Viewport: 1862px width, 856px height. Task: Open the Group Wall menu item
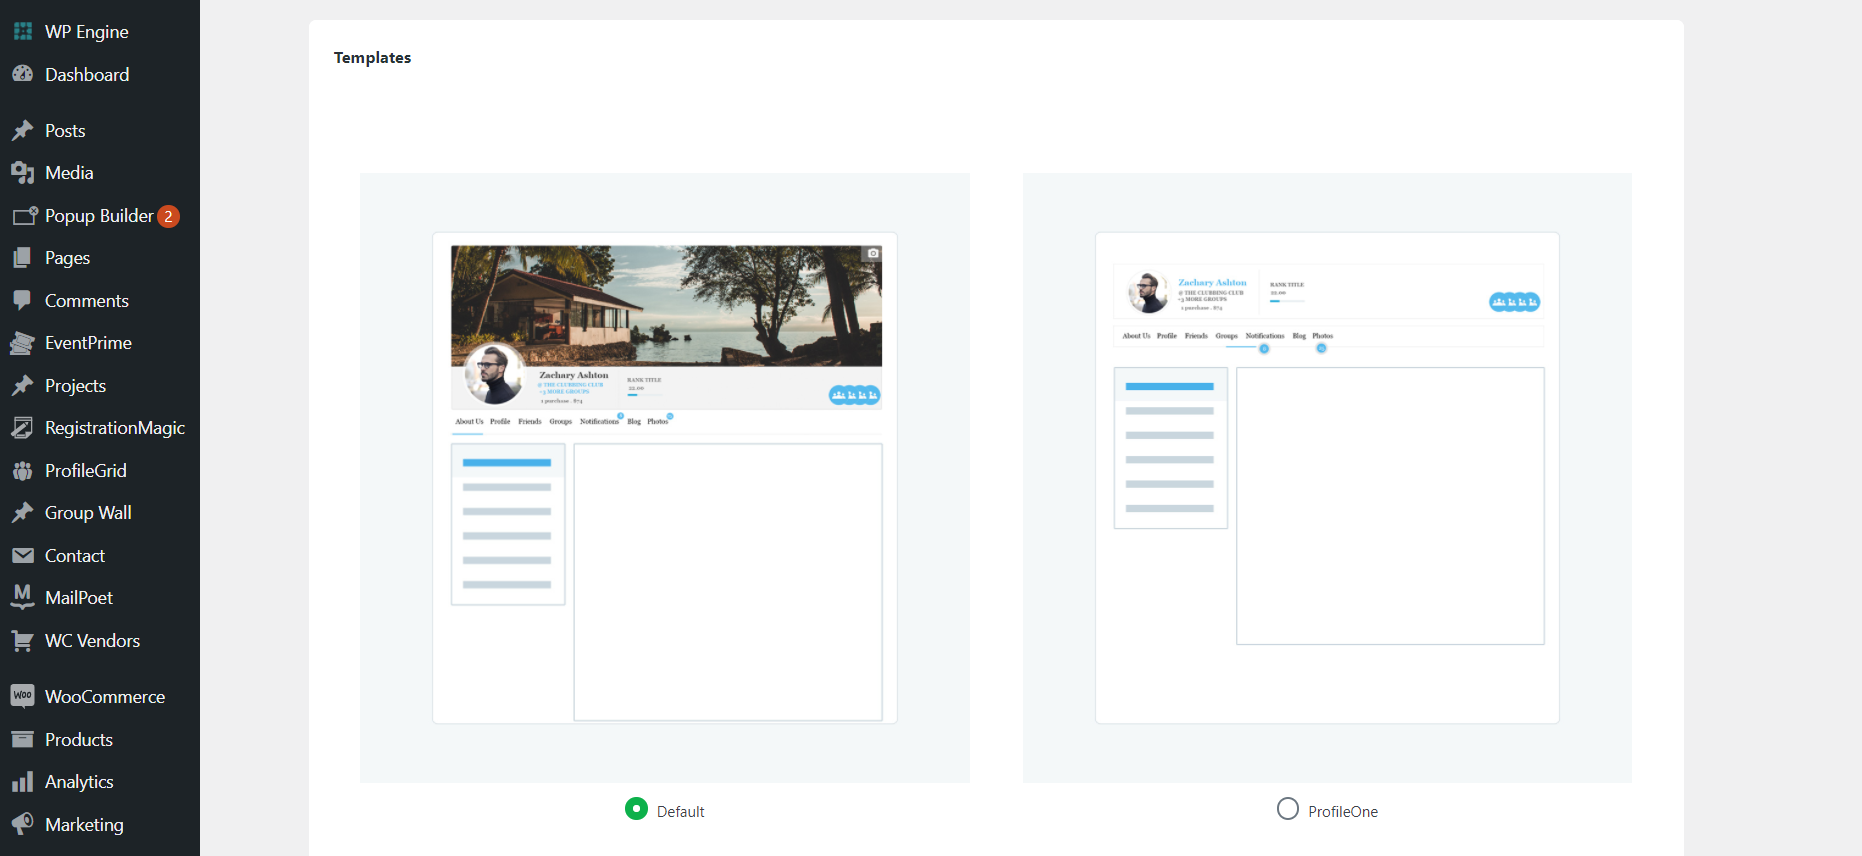(x=88, y=513)
